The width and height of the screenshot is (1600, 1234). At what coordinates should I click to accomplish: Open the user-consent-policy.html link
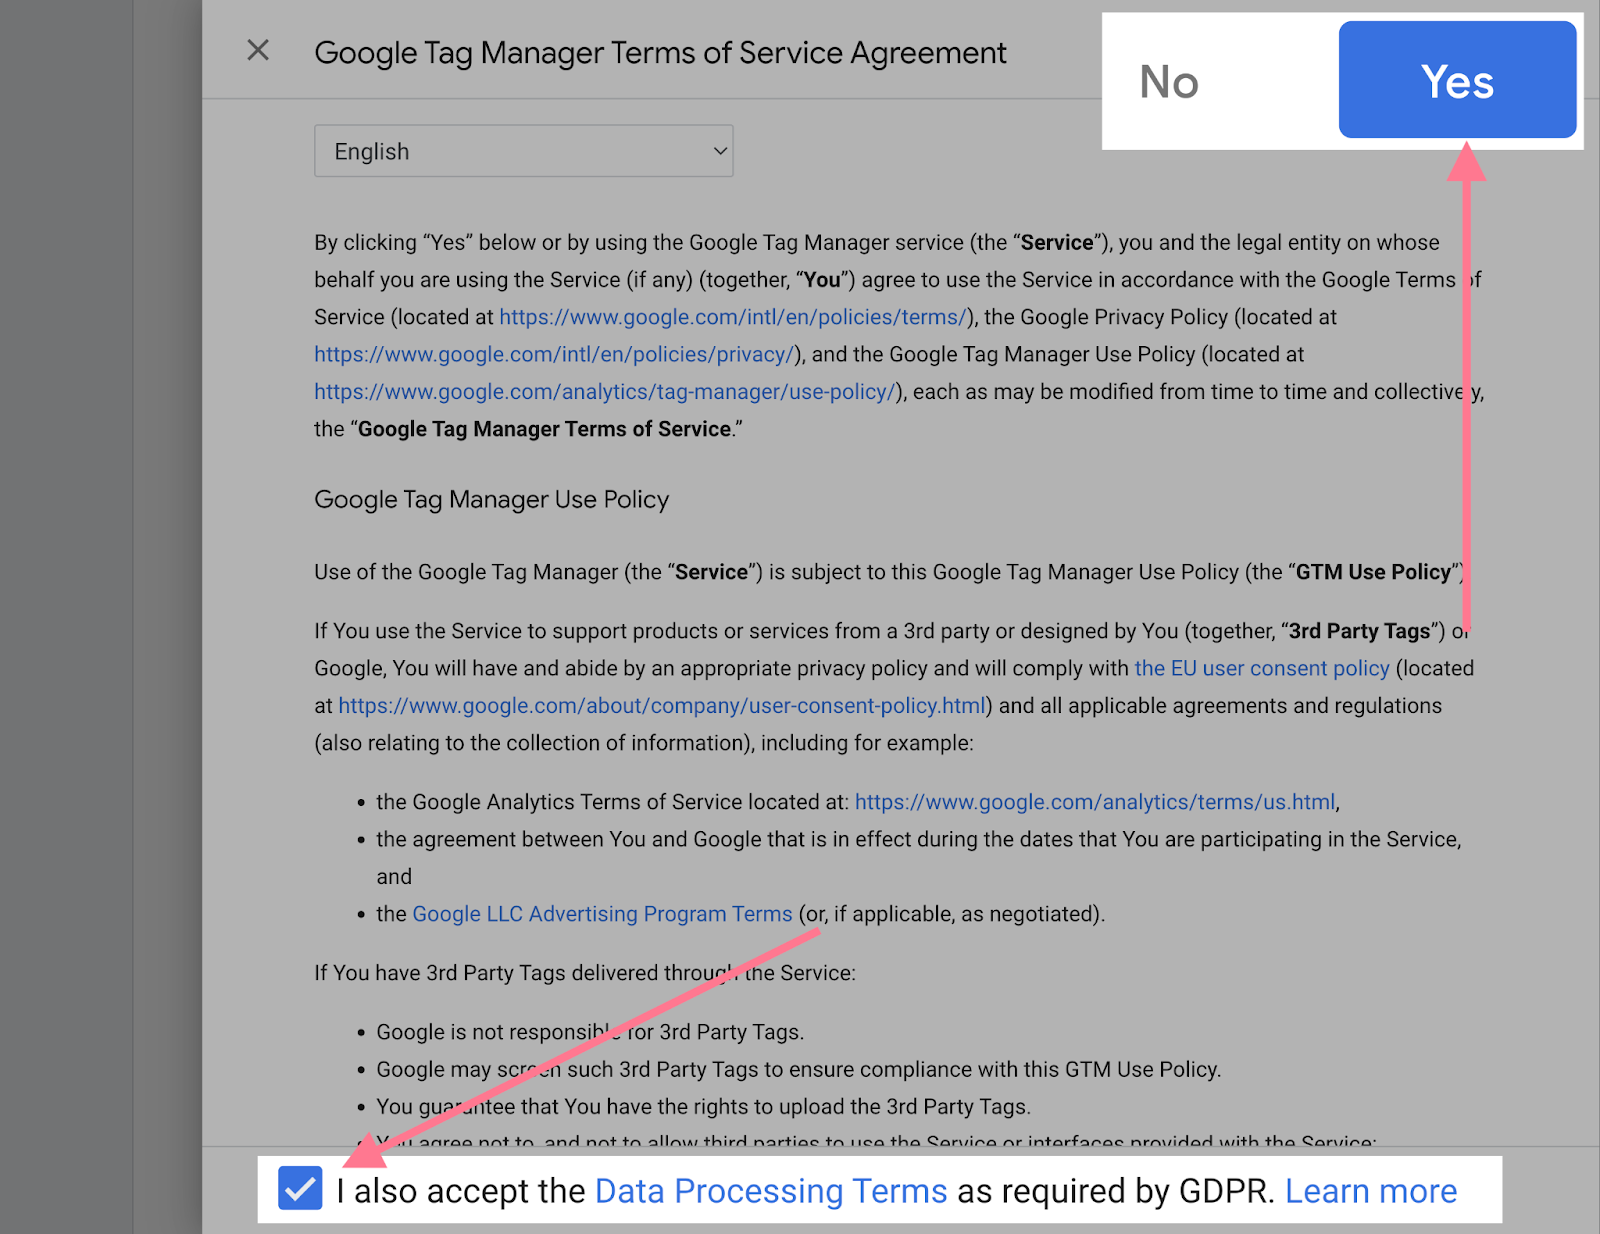[x=661, y=705]
